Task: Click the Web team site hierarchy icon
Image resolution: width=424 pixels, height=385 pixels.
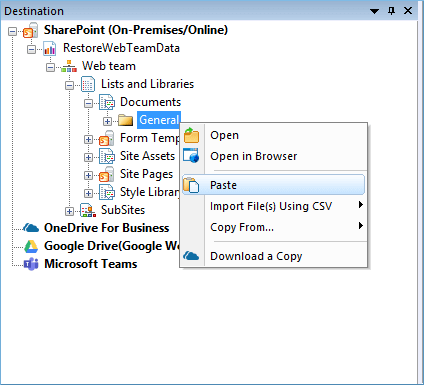Action: 69,66
